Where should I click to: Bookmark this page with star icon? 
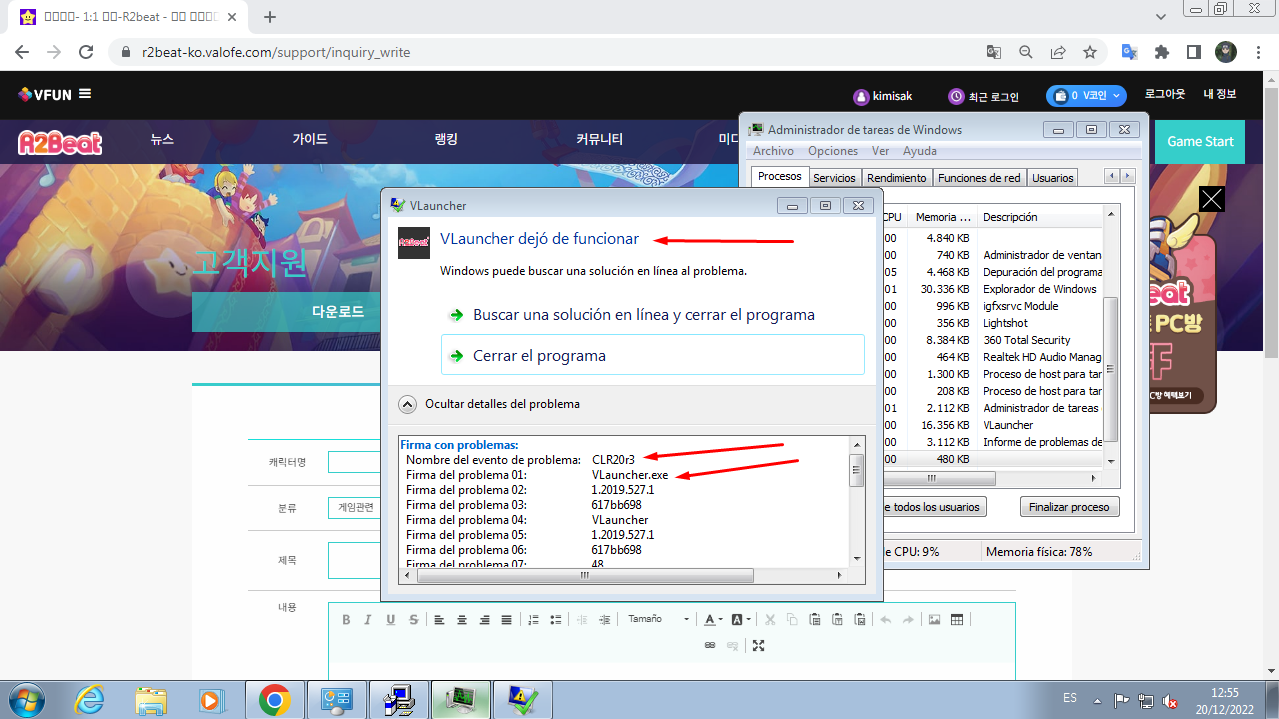point(1090,52)
